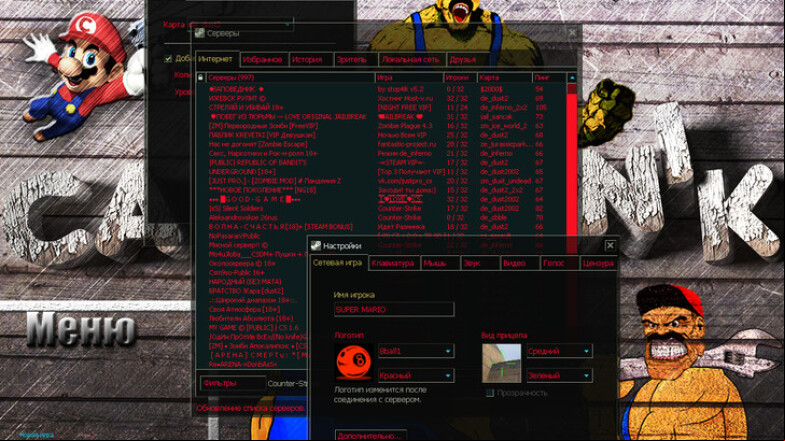Open the Клавиатура settings tab
The width and height of the screenshot is (785, 441).
point(394,263)
